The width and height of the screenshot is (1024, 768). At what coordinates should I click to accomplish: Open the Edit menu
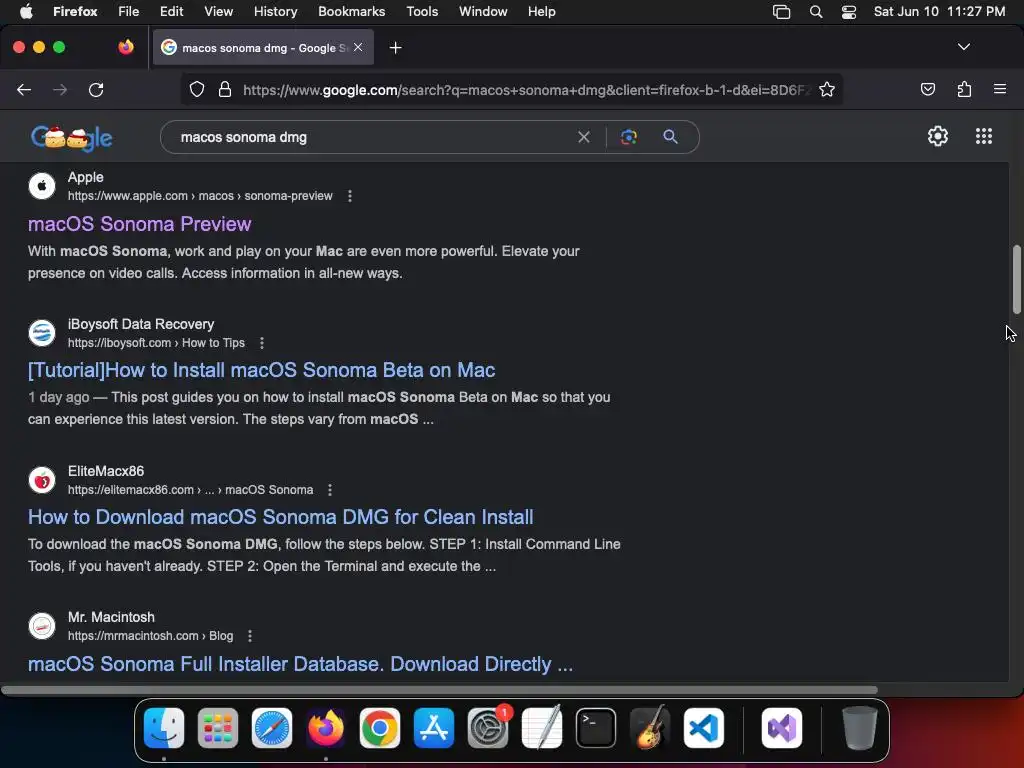[x=172, y=11]
